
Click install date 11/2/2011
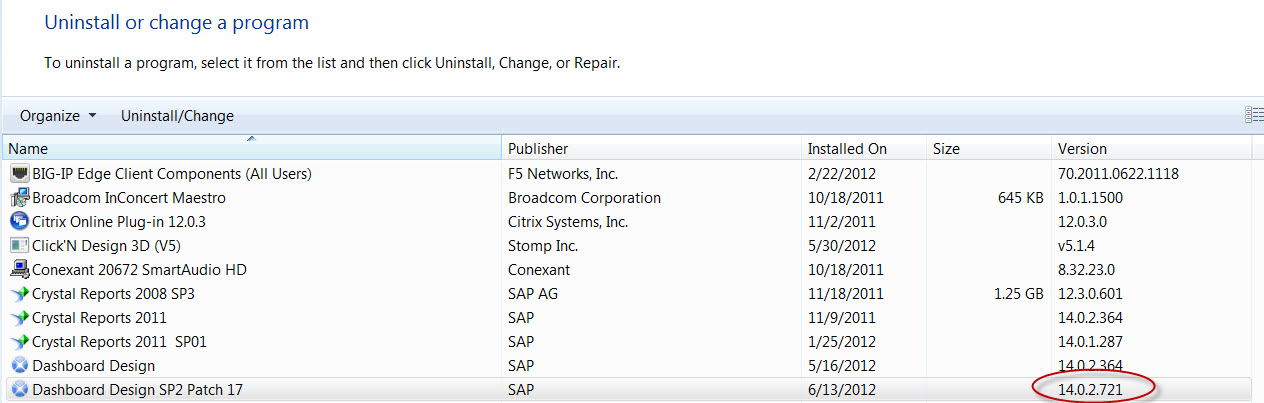(x=842, y=222)
